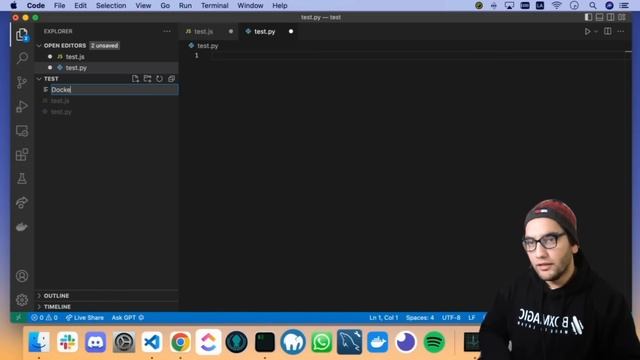This screenshot has width=640, height=360.
Task: Toggle the bottom panel layout
Action: coord(600,17)
